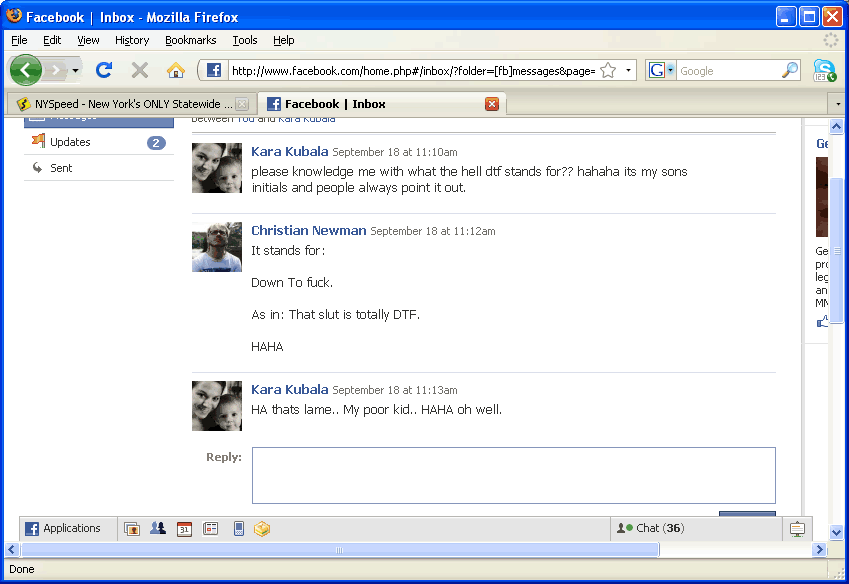This screenshot has width=849, height=584.
Task: Open the History menu
Action: [132, 40]
